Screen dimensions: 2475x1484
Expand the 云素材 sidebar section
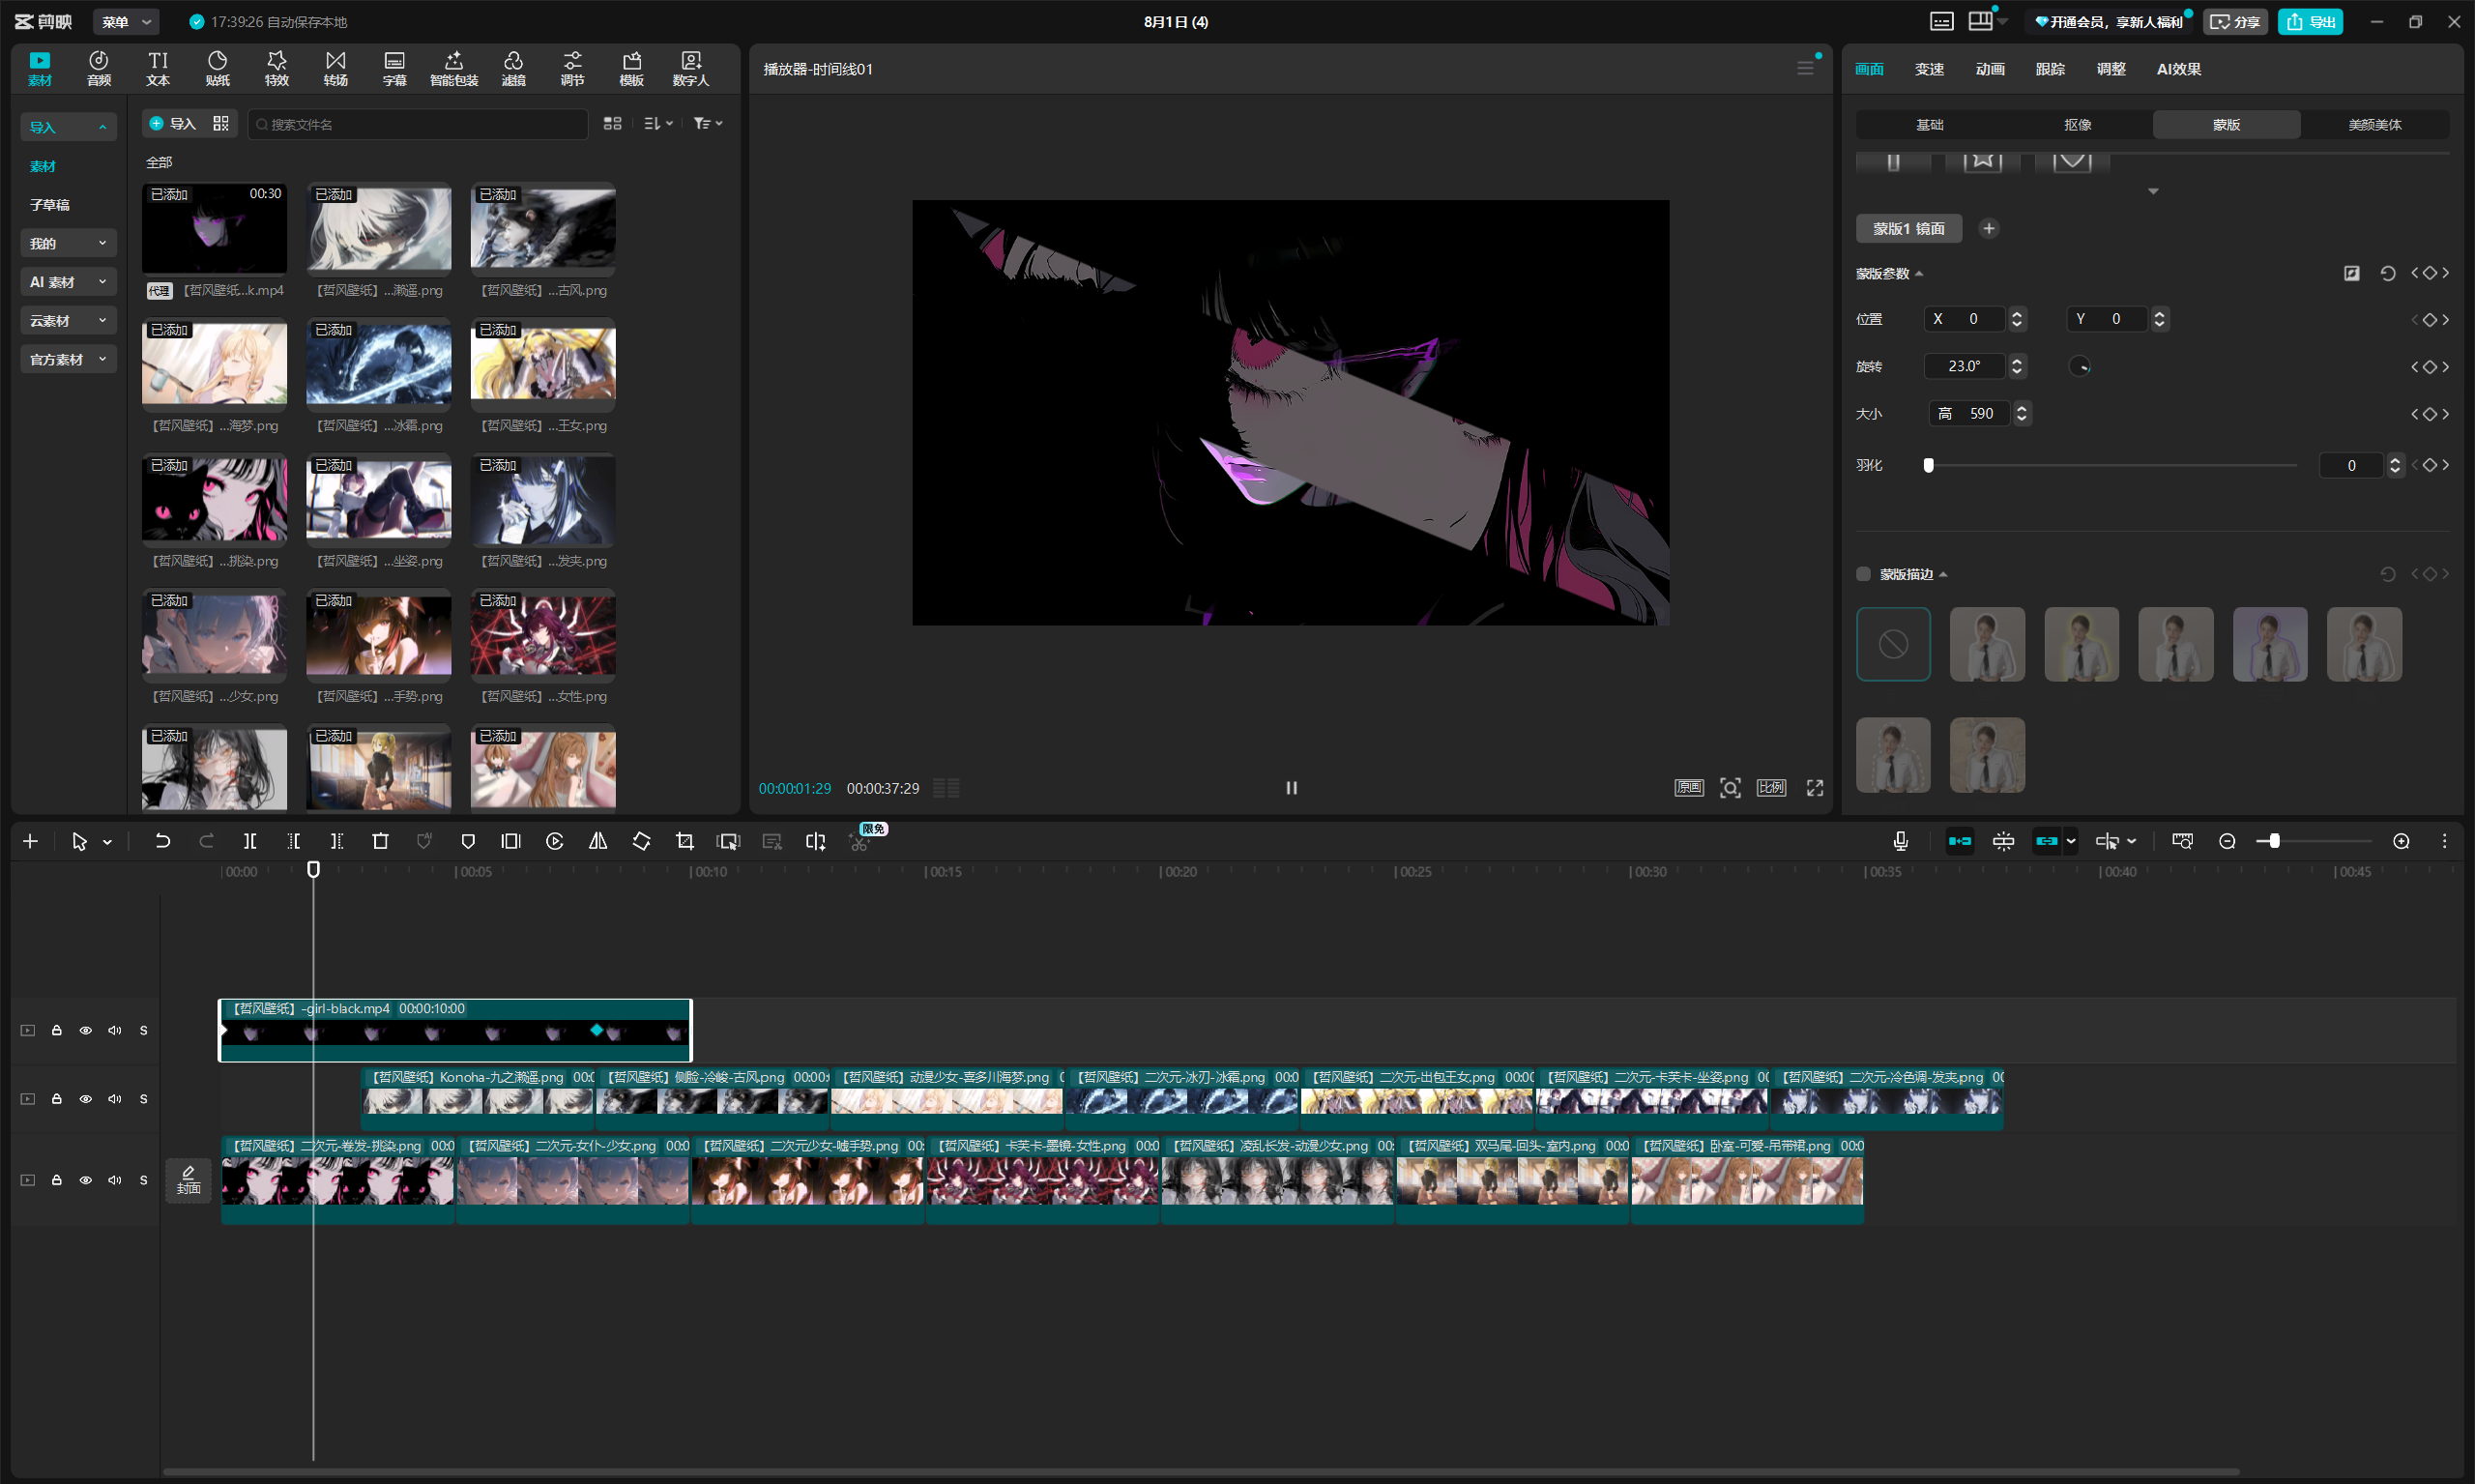pos(68,321)
